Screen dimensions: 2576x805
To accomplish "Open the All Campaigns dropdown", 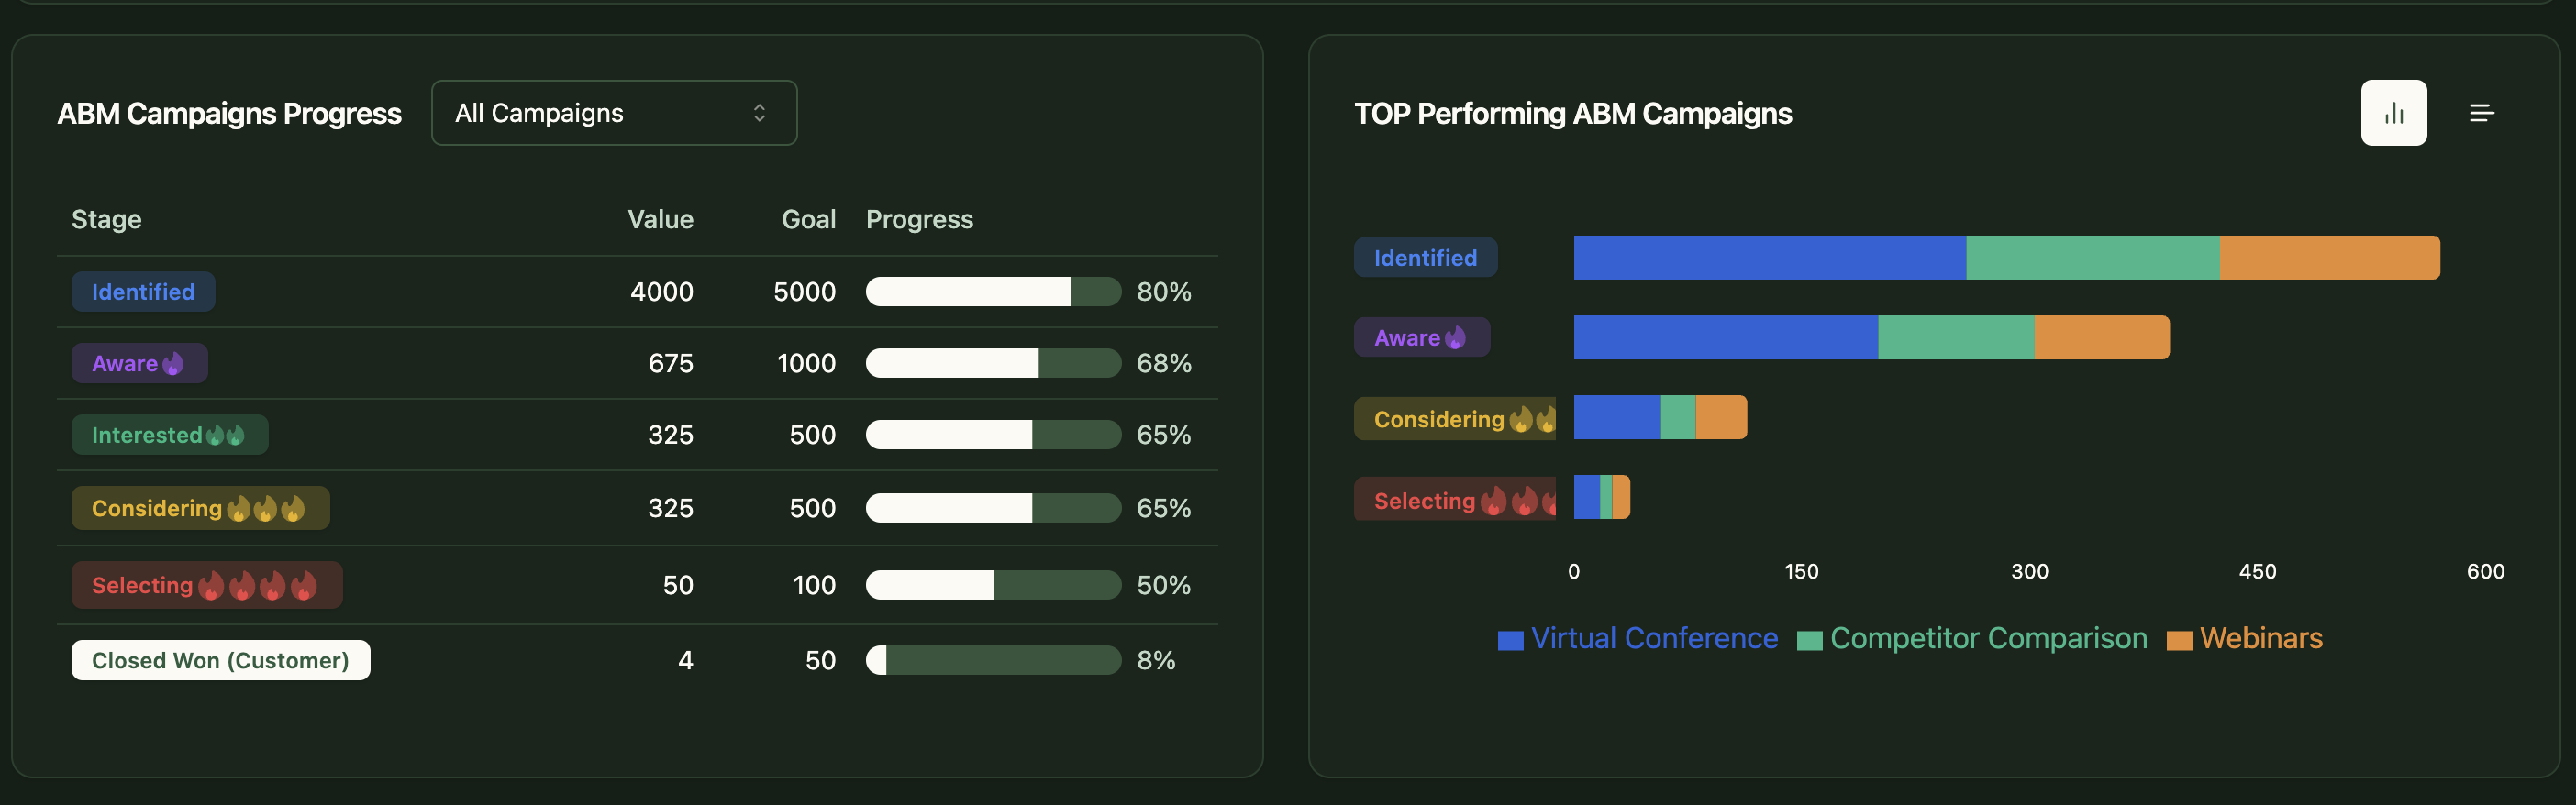I will click(613, 113).
